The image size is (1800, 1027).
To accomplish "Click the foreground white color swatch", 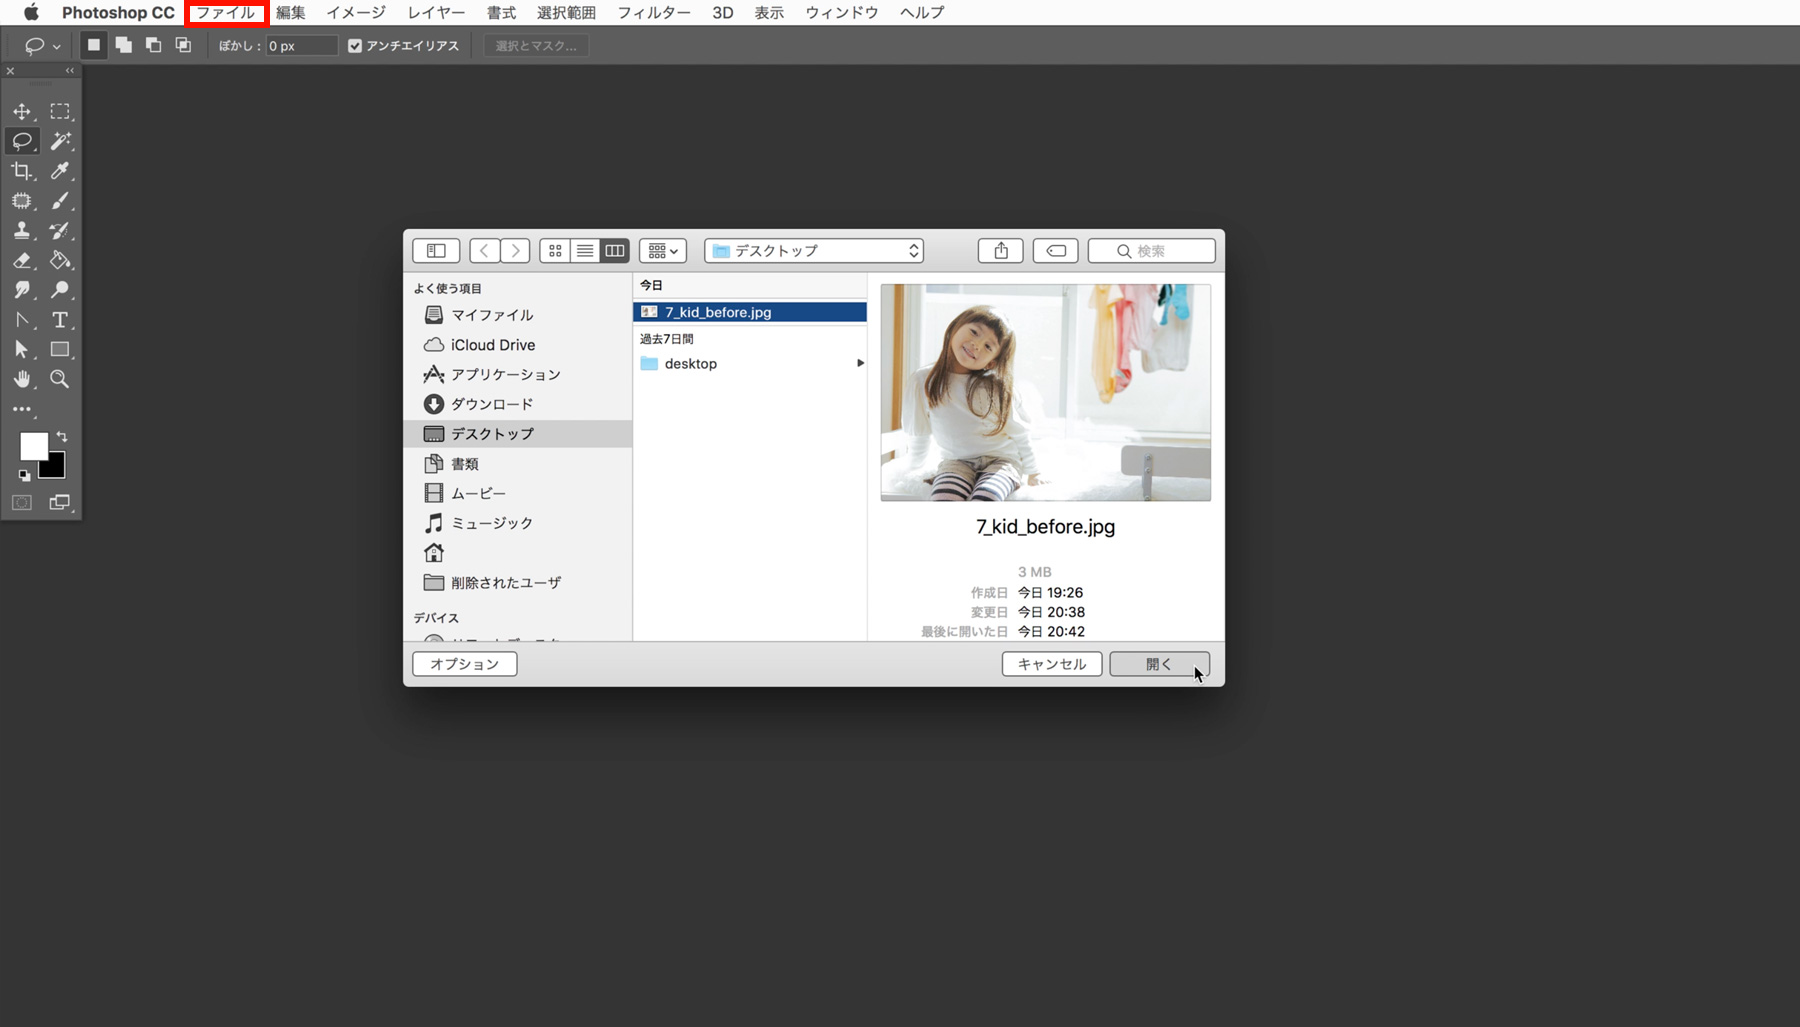I will (x=32, y=445).
